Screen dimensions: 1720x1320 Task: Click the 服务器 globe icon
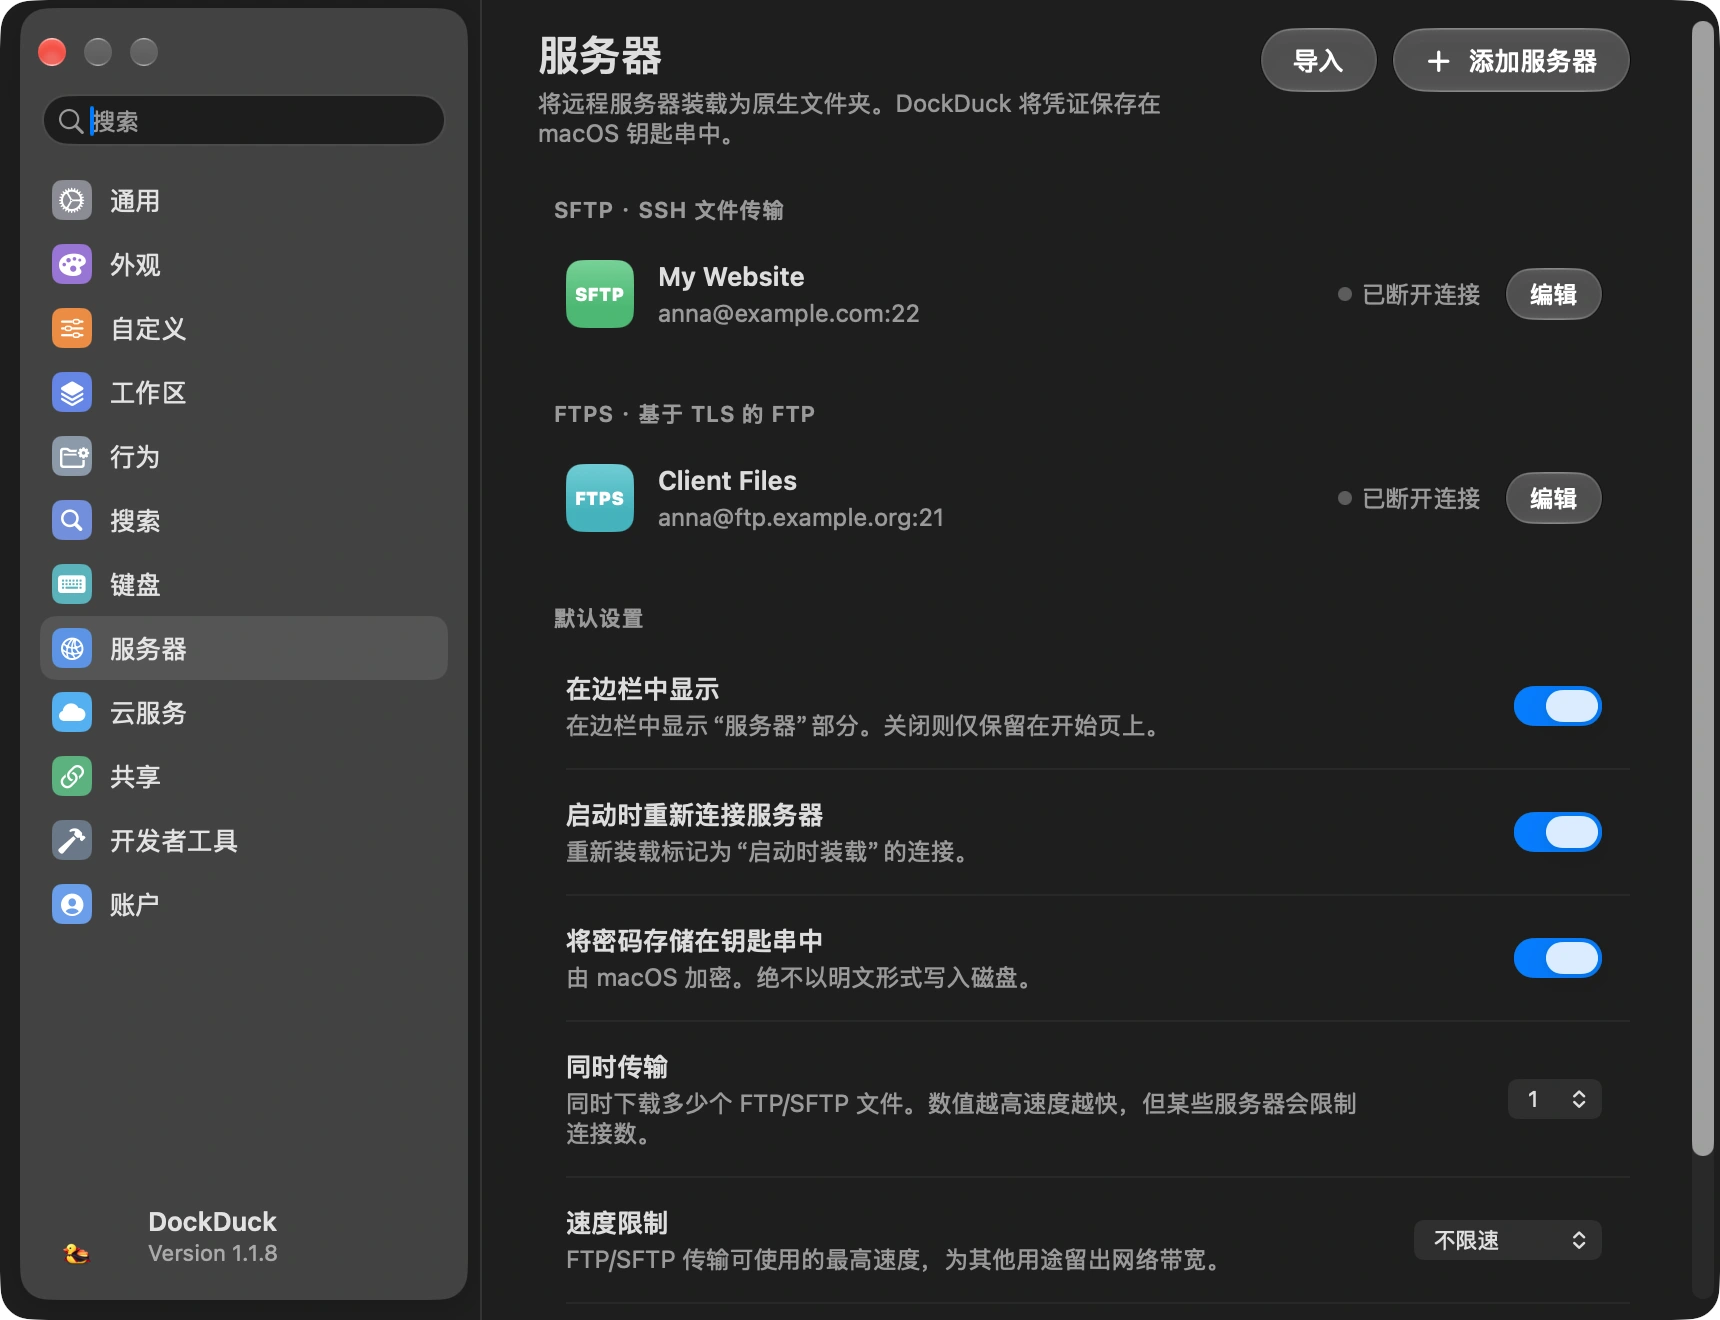click(x=72, y=649)
